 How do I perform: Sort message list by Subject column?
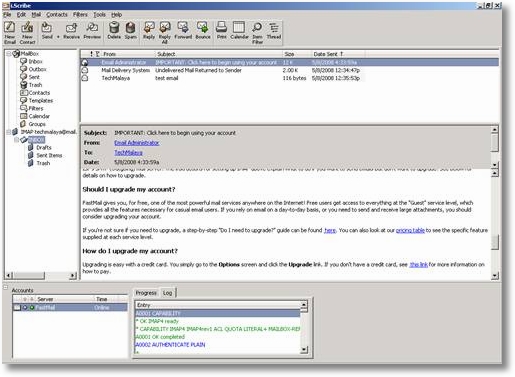(219, 54)
